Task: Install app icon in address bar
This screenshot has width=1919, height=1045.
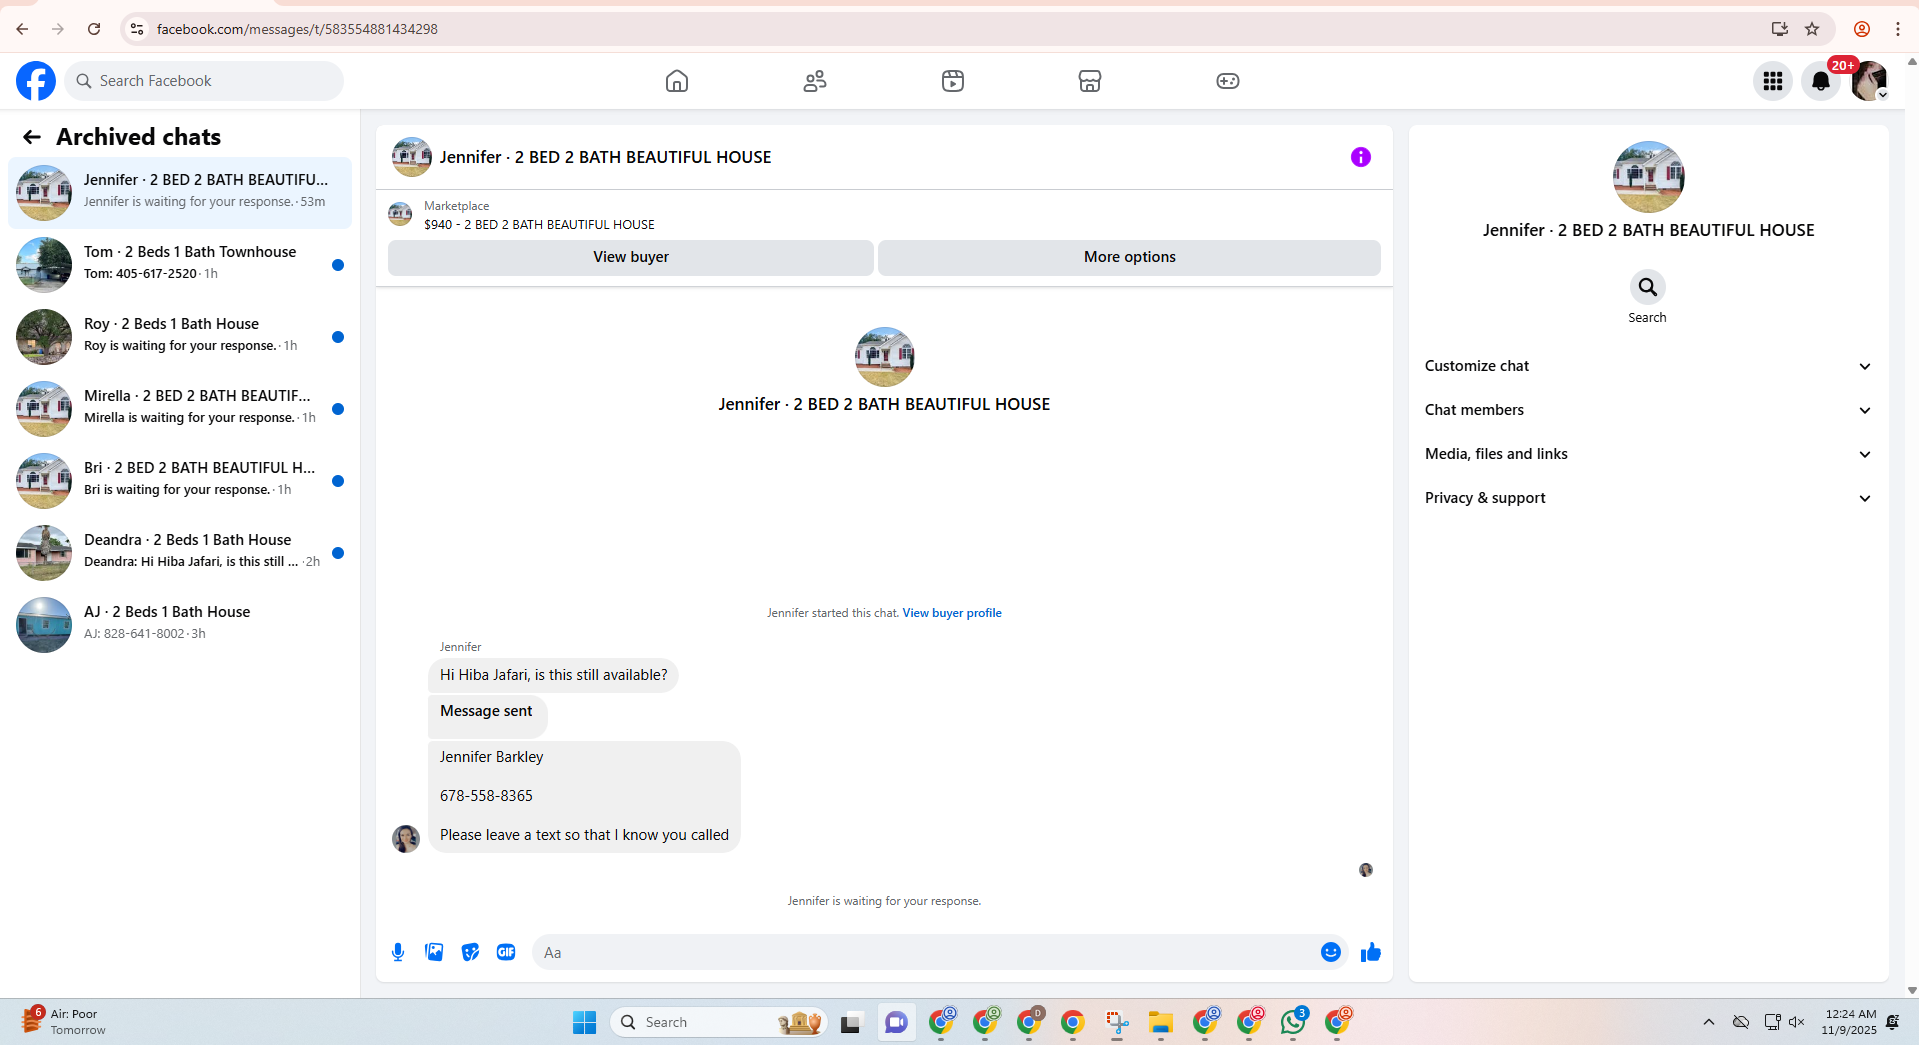Action: click(x=1779, y=29)
